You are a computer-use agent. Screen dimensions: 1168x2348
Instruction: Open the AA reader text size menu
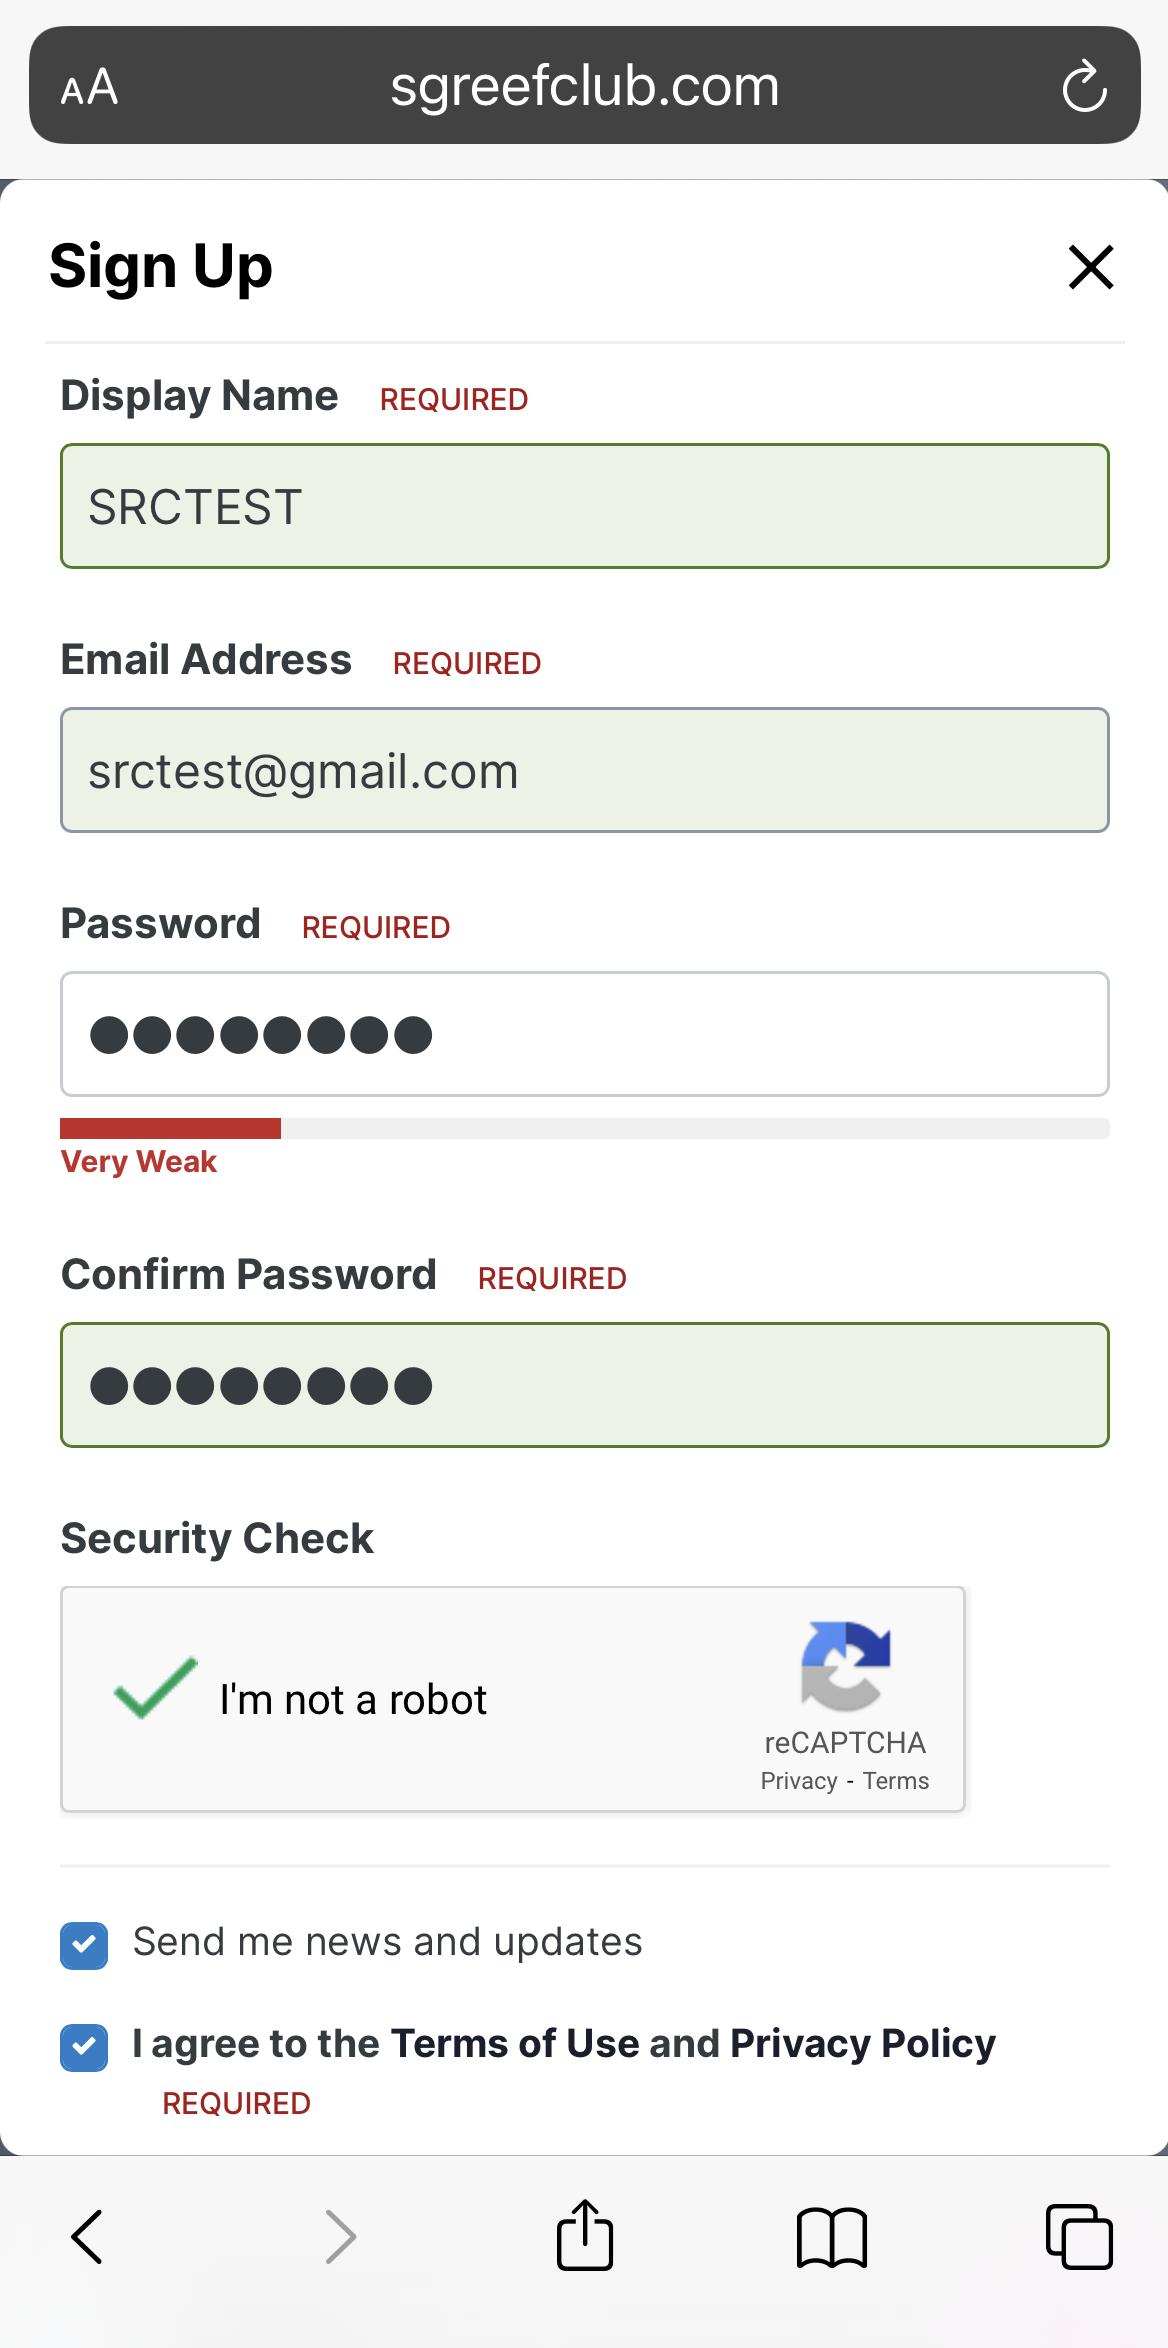pos(89,87)
